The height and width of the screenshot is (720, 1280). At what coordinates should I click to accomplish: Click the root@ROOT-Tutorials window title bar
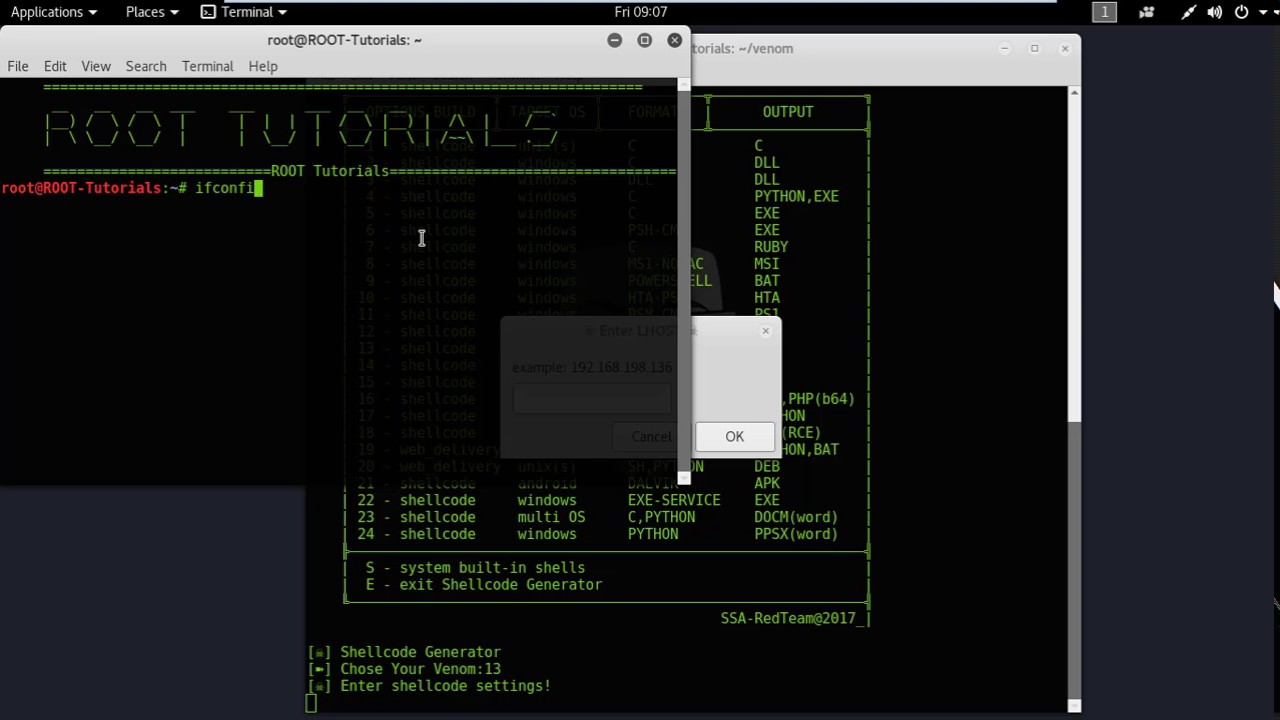(345, 40)
